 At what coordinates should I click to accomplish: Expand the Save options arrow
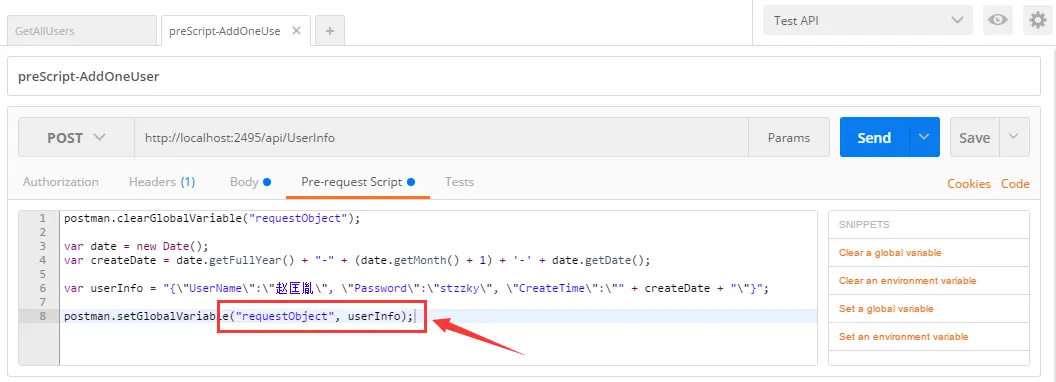1014,137
